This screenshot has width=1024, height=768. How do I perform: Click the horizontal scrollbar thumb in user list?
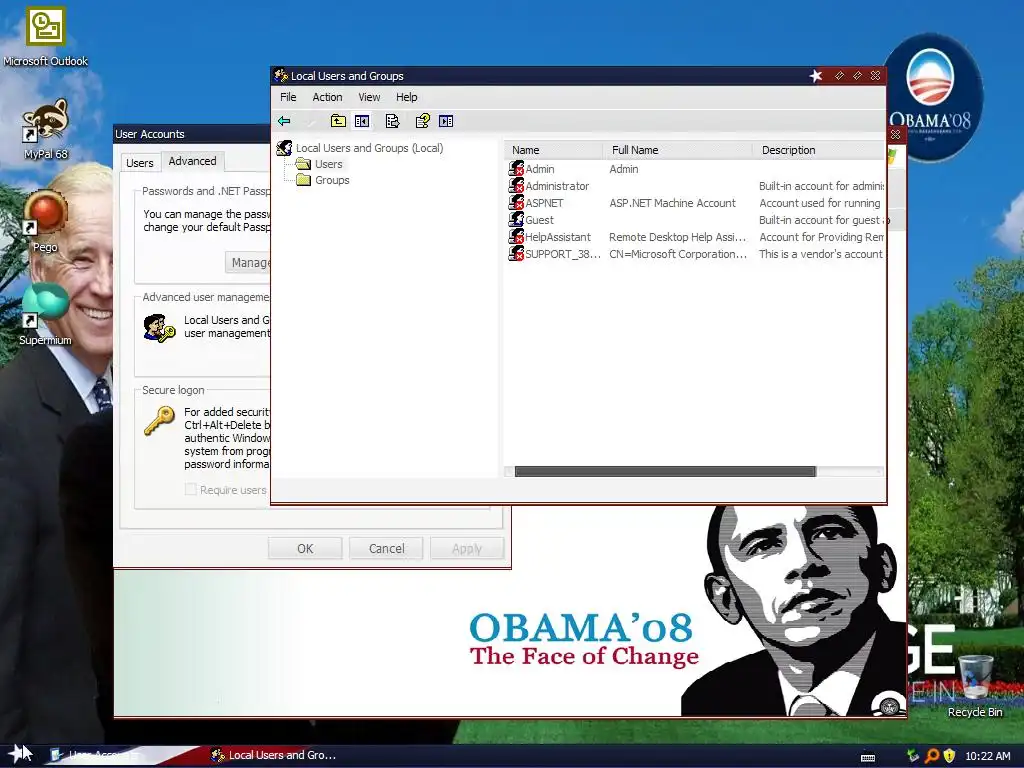click(x=665, y=472)
